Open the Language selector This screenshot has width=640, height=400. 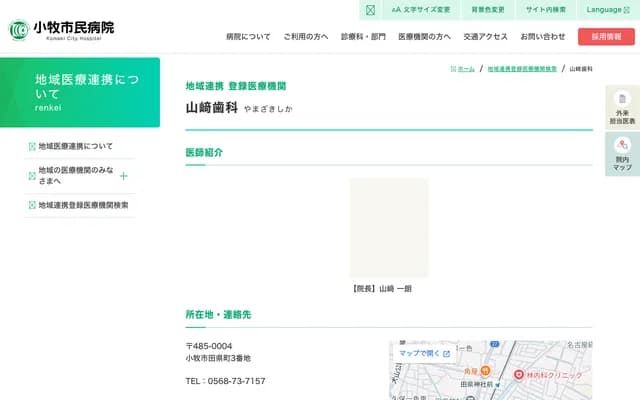(608, 10)
